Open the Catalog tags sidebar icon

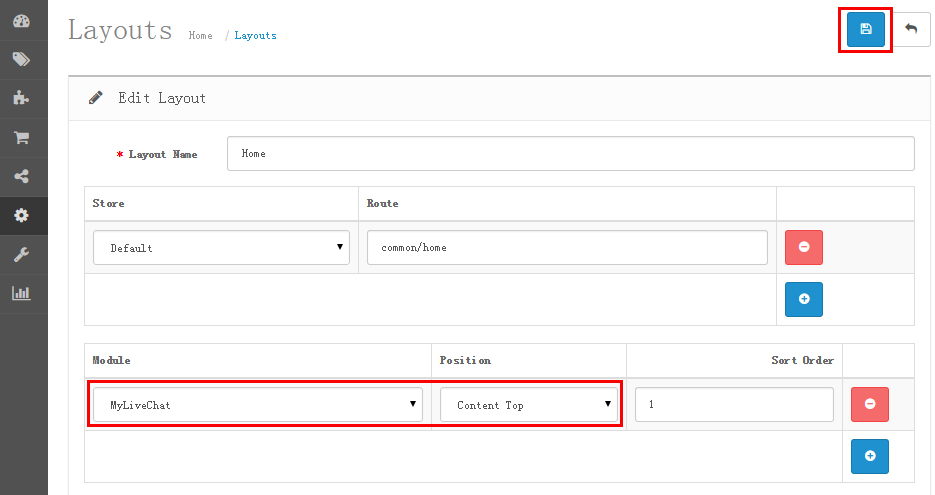[x=21, y=60]
